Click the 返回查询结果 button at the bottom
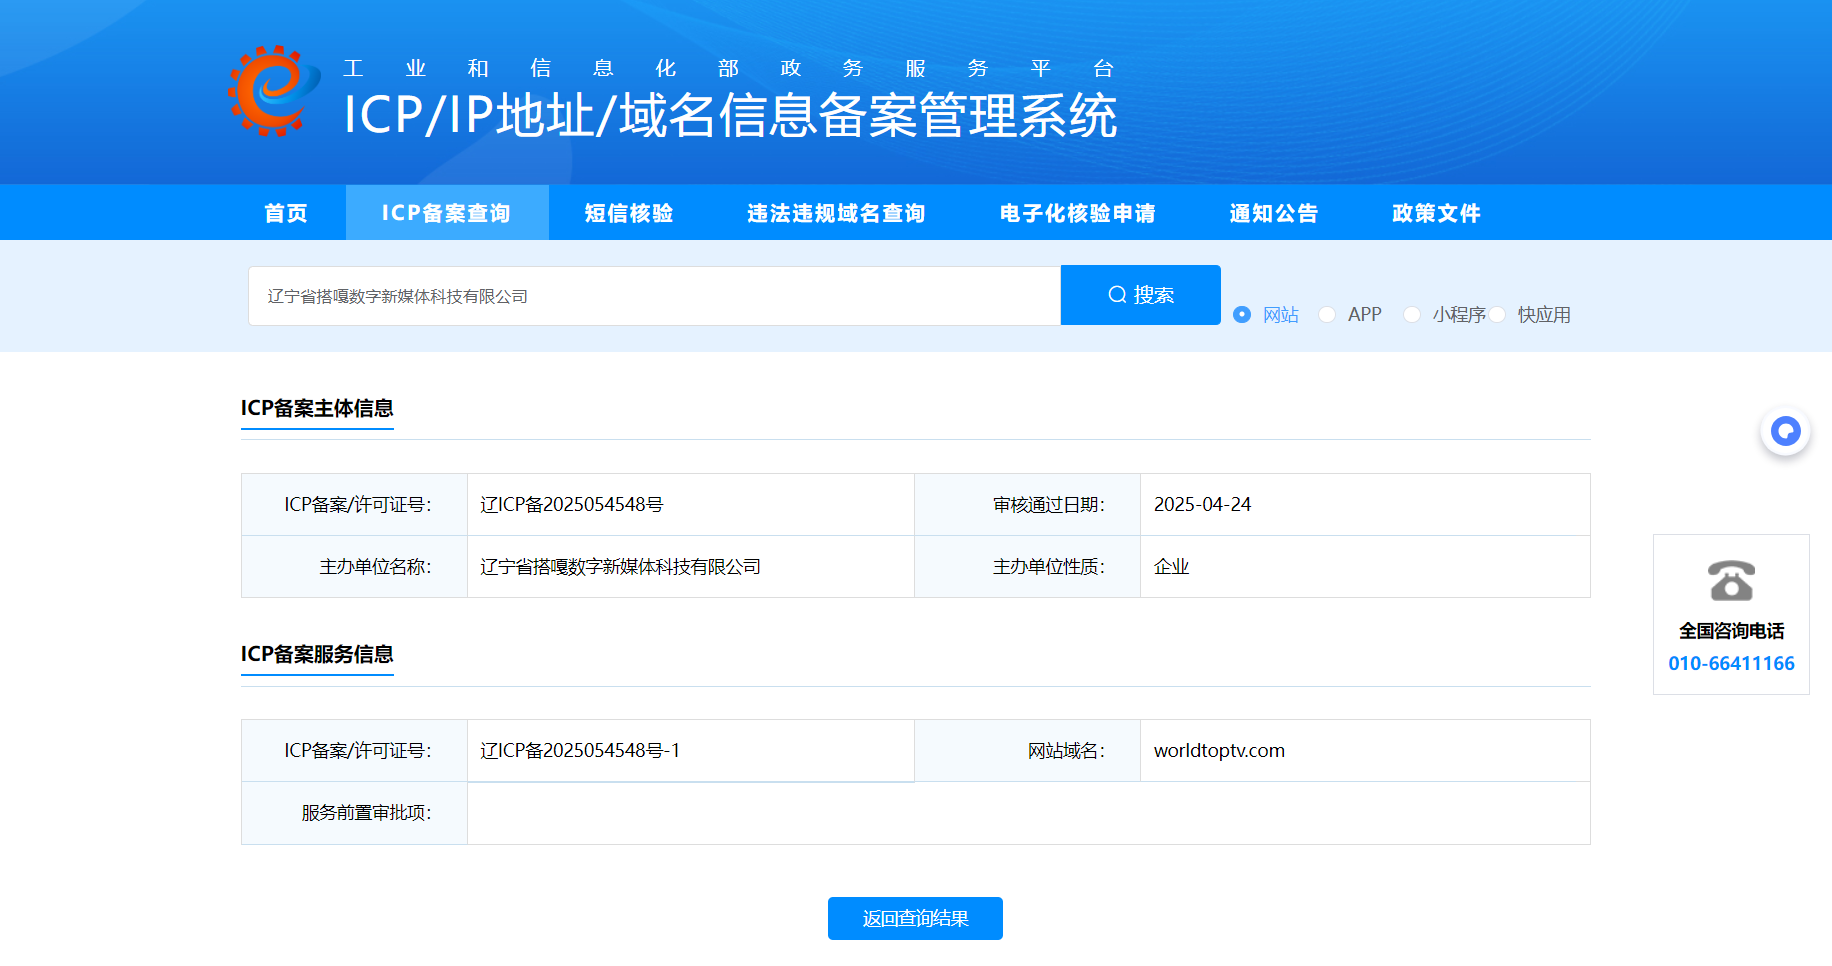1832x966 pixels. point(914,918)
